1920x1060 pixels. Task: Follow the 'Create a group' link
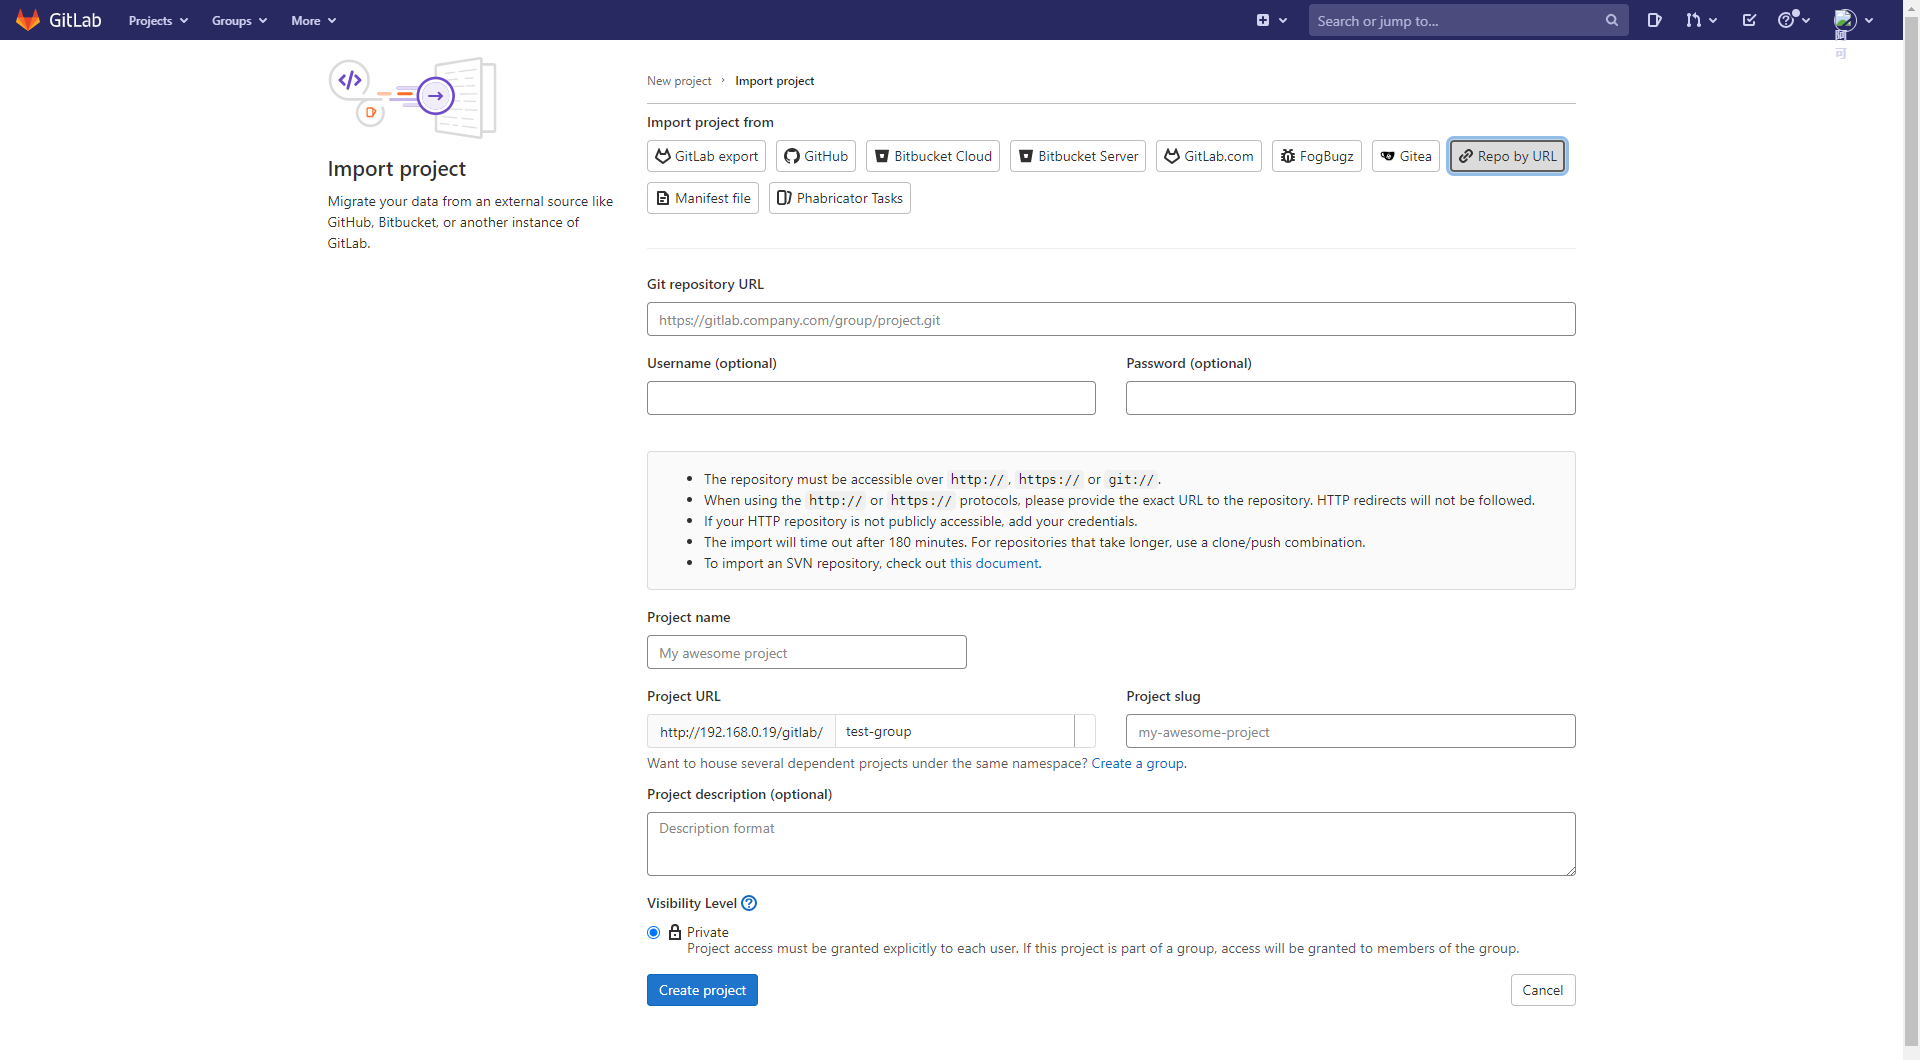tap(1138, 763)
